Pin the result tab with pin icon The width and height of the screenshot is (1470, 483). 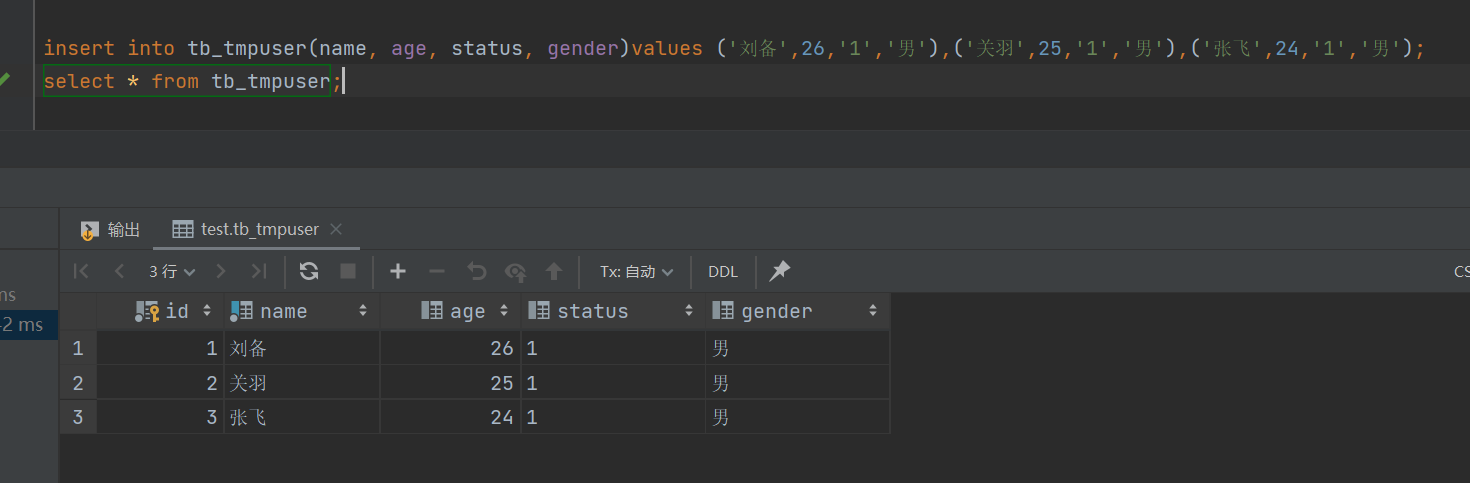click(x=780, y=271)
